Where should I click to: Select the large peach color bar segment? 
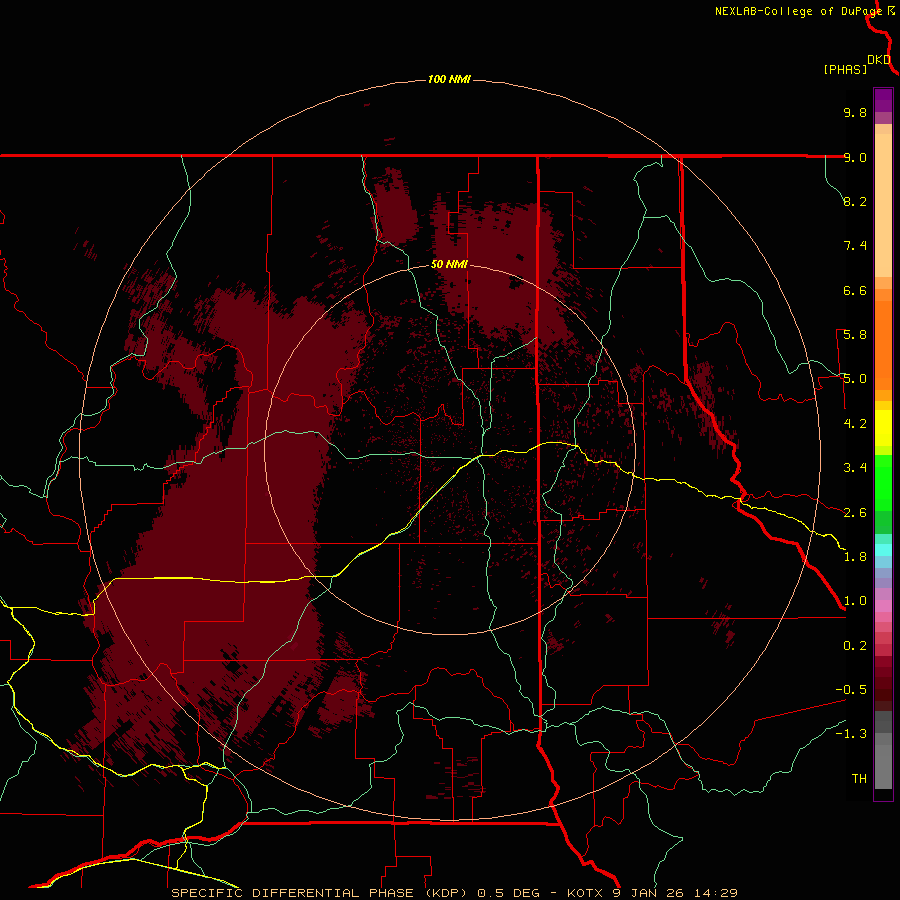tap(883, 205)
